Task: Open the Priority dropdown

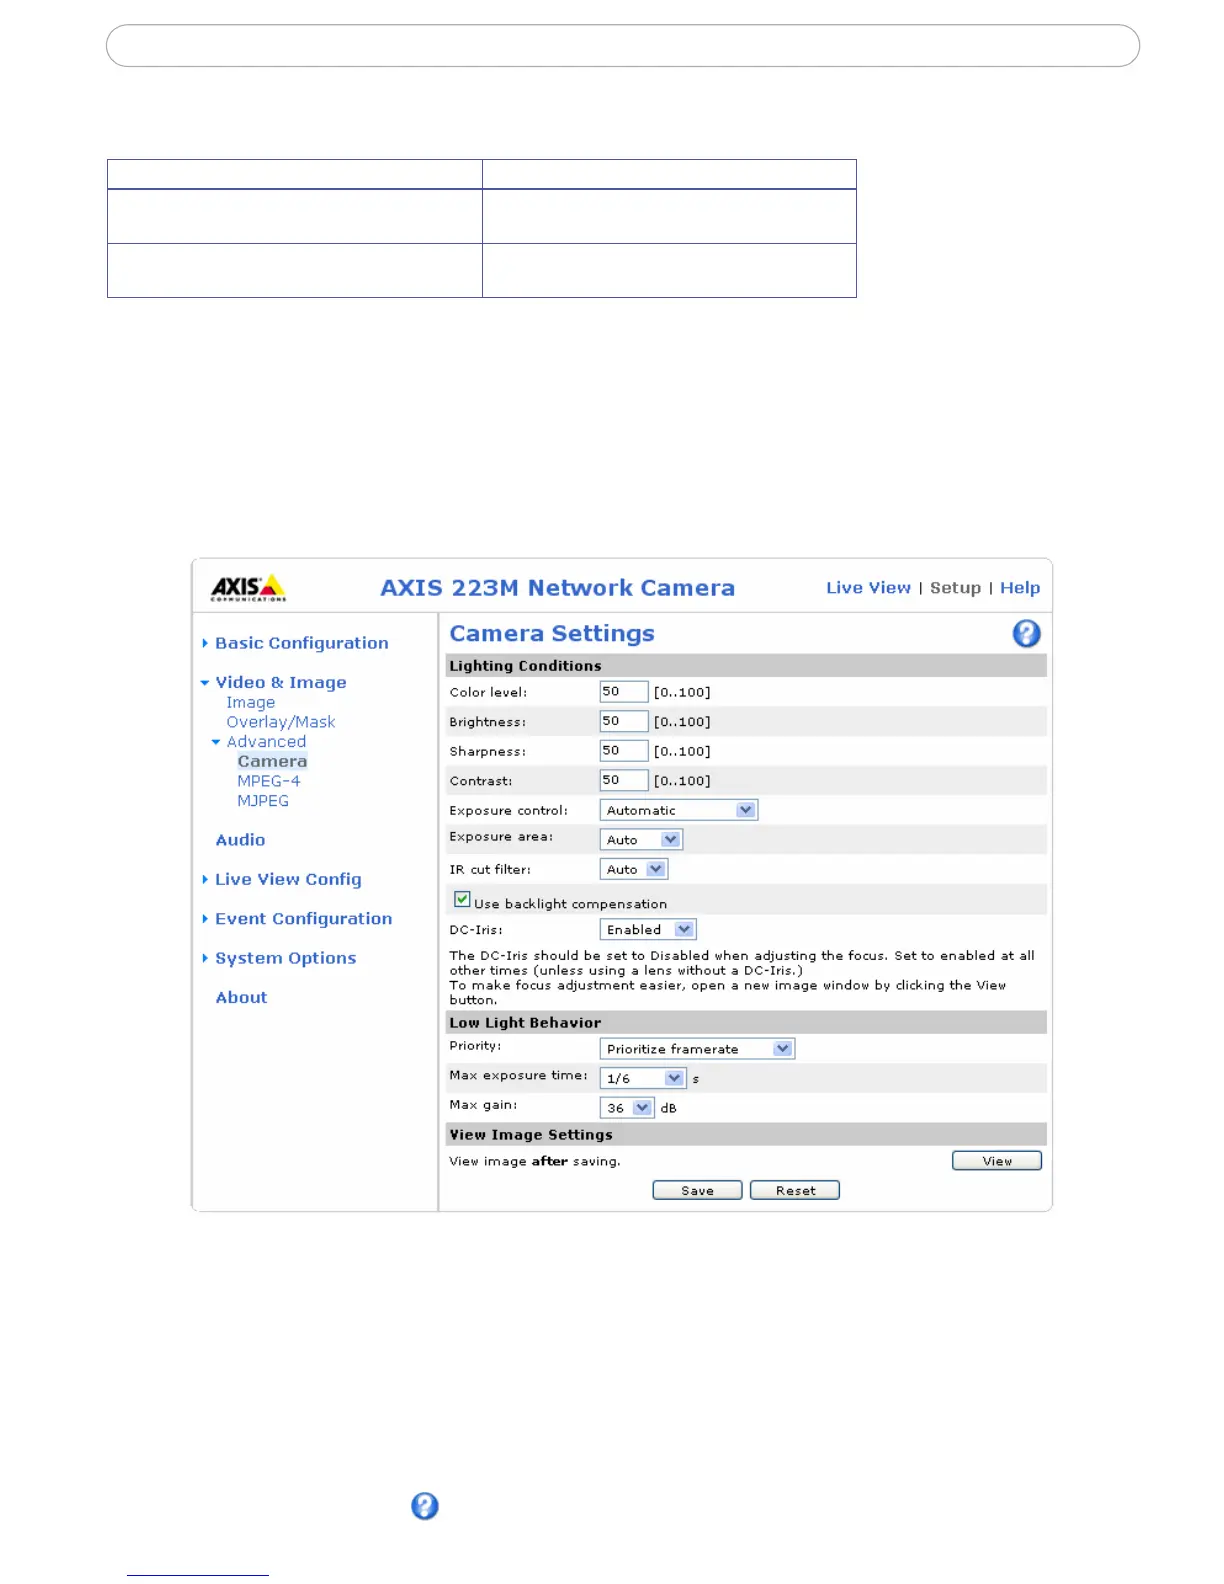Action: (x=697, y=1049)
